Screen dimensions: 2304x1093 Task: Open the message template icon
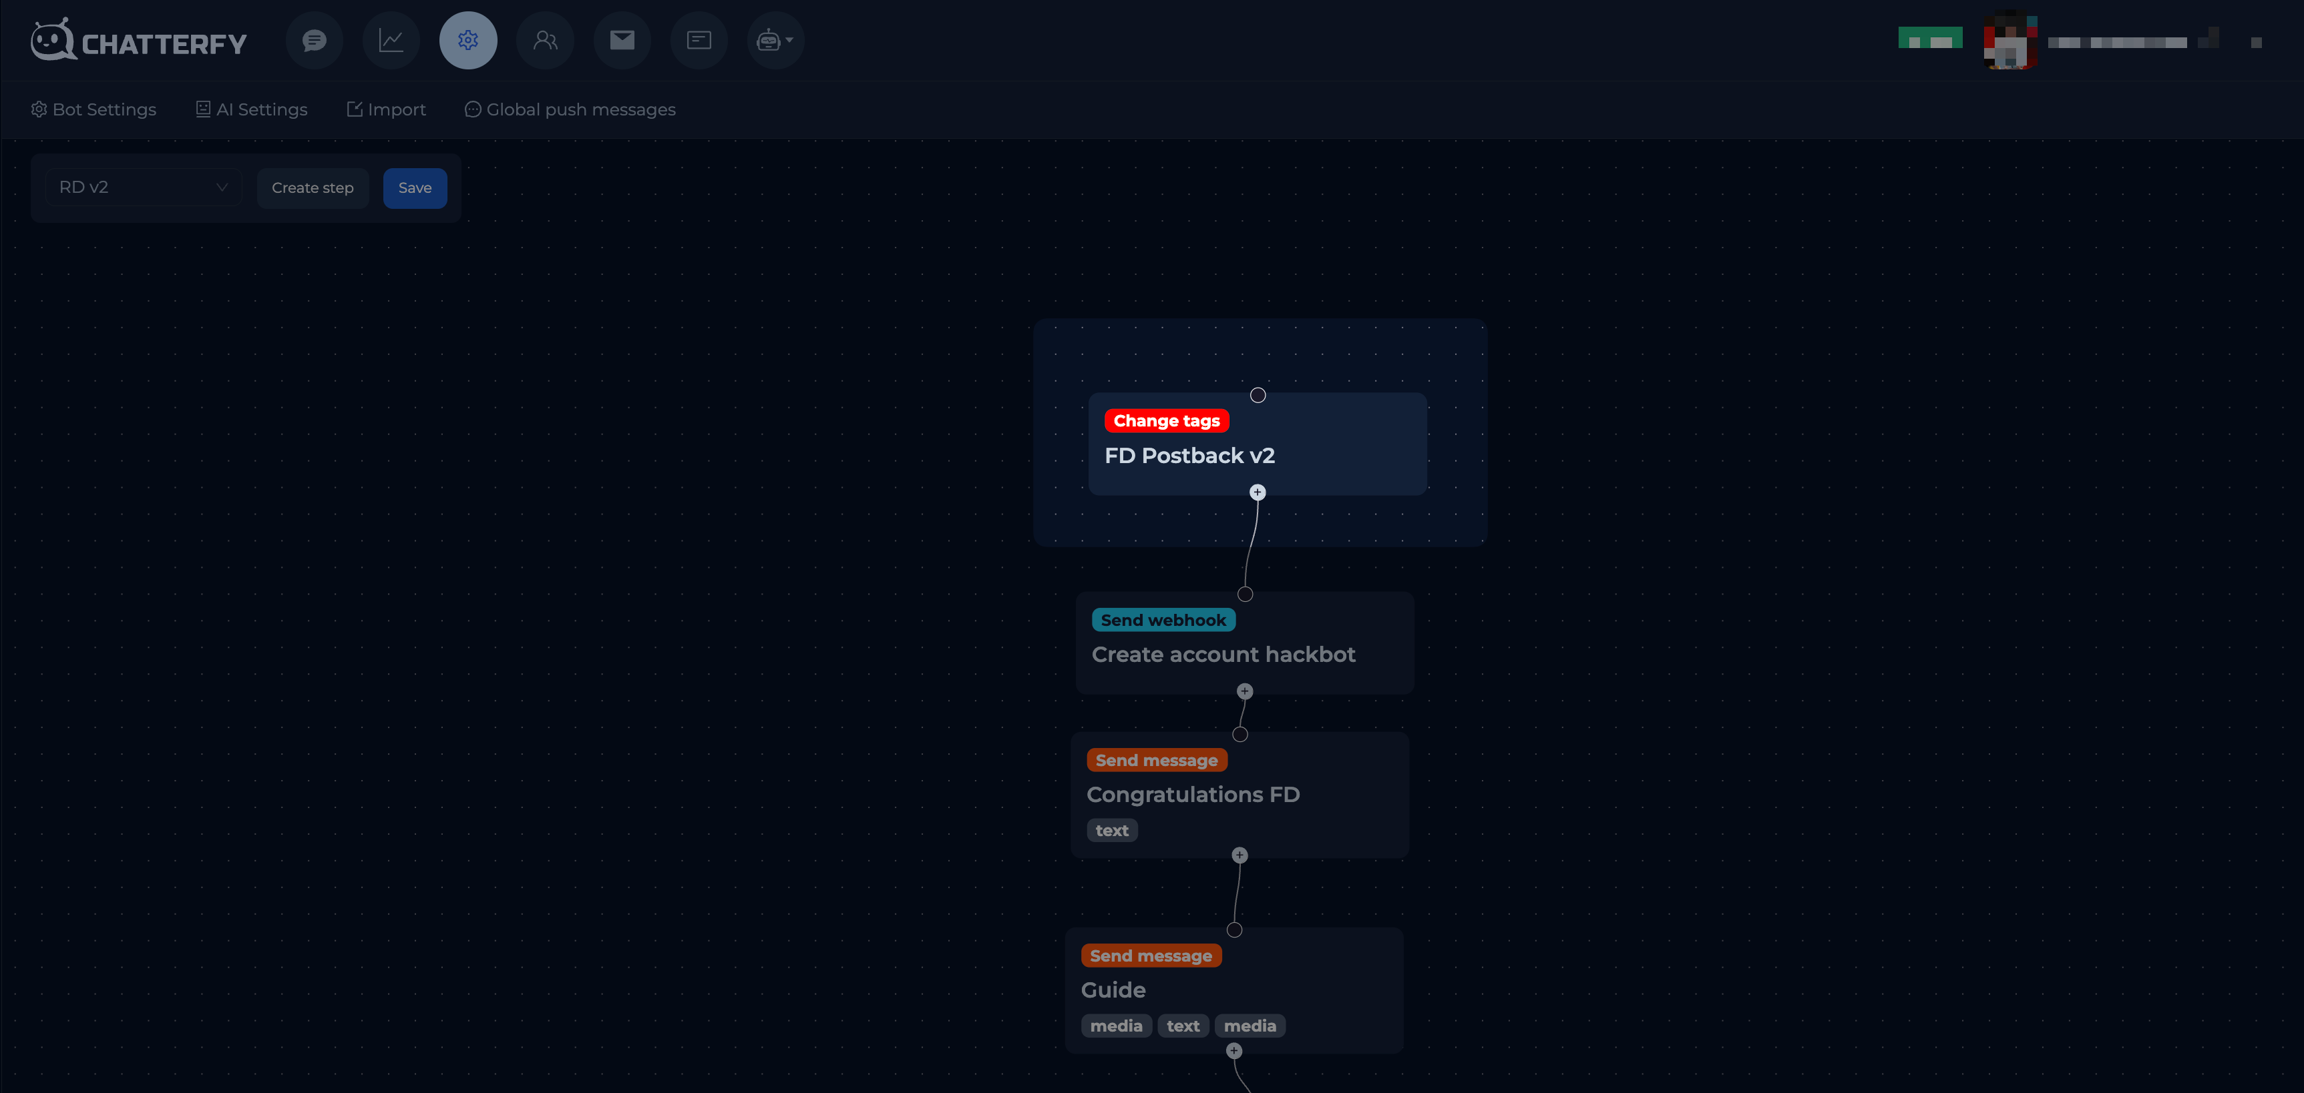click(x=699, y=40)
